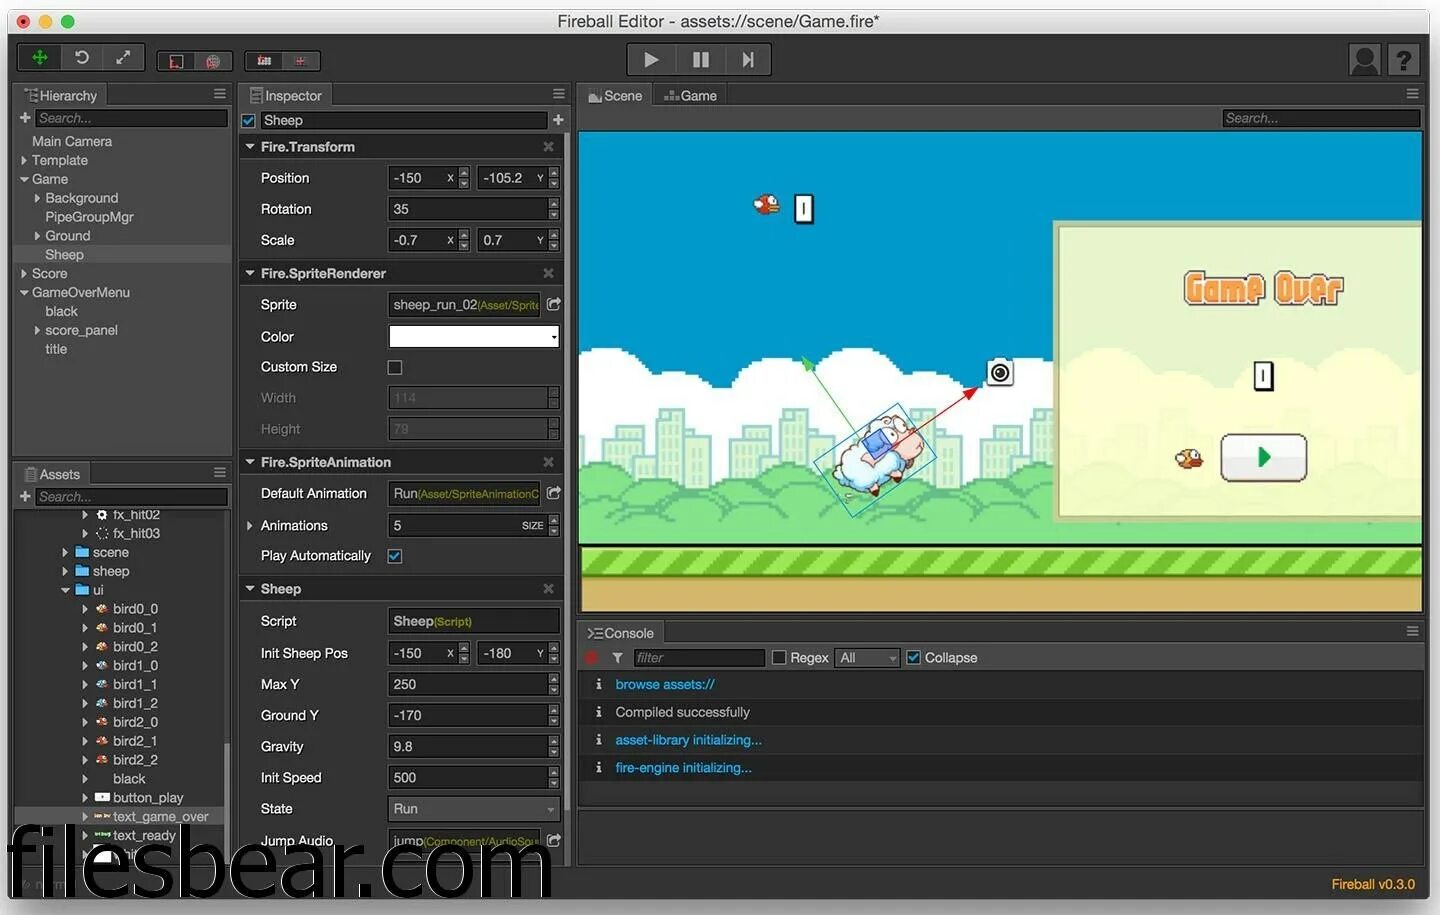1440x915 pixels.
Task: Click the Pause button in toolbar
Action: click(x=700, y=60)
